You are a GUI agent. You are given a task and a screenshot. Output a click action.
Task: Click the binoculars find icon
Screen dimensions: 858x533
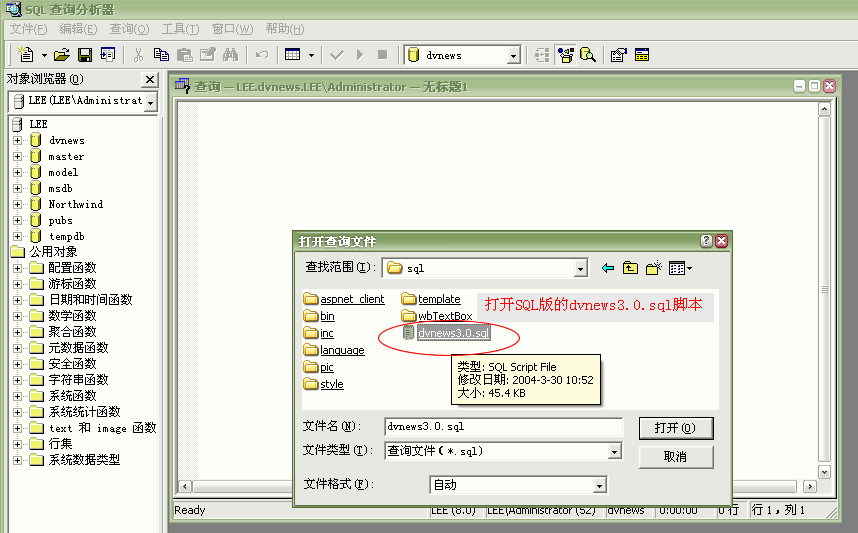pyautogui.click(x=230, y=55)
